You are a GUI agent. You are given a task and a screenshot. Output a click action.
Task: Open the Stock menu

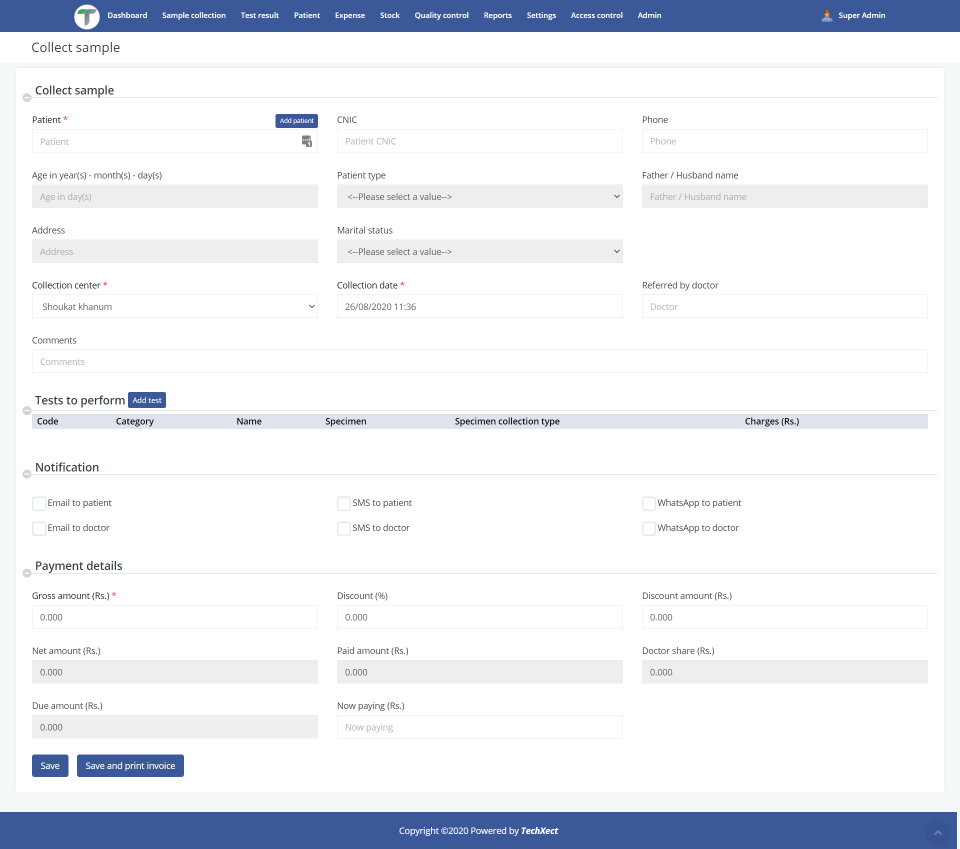[x=389, y=15]
